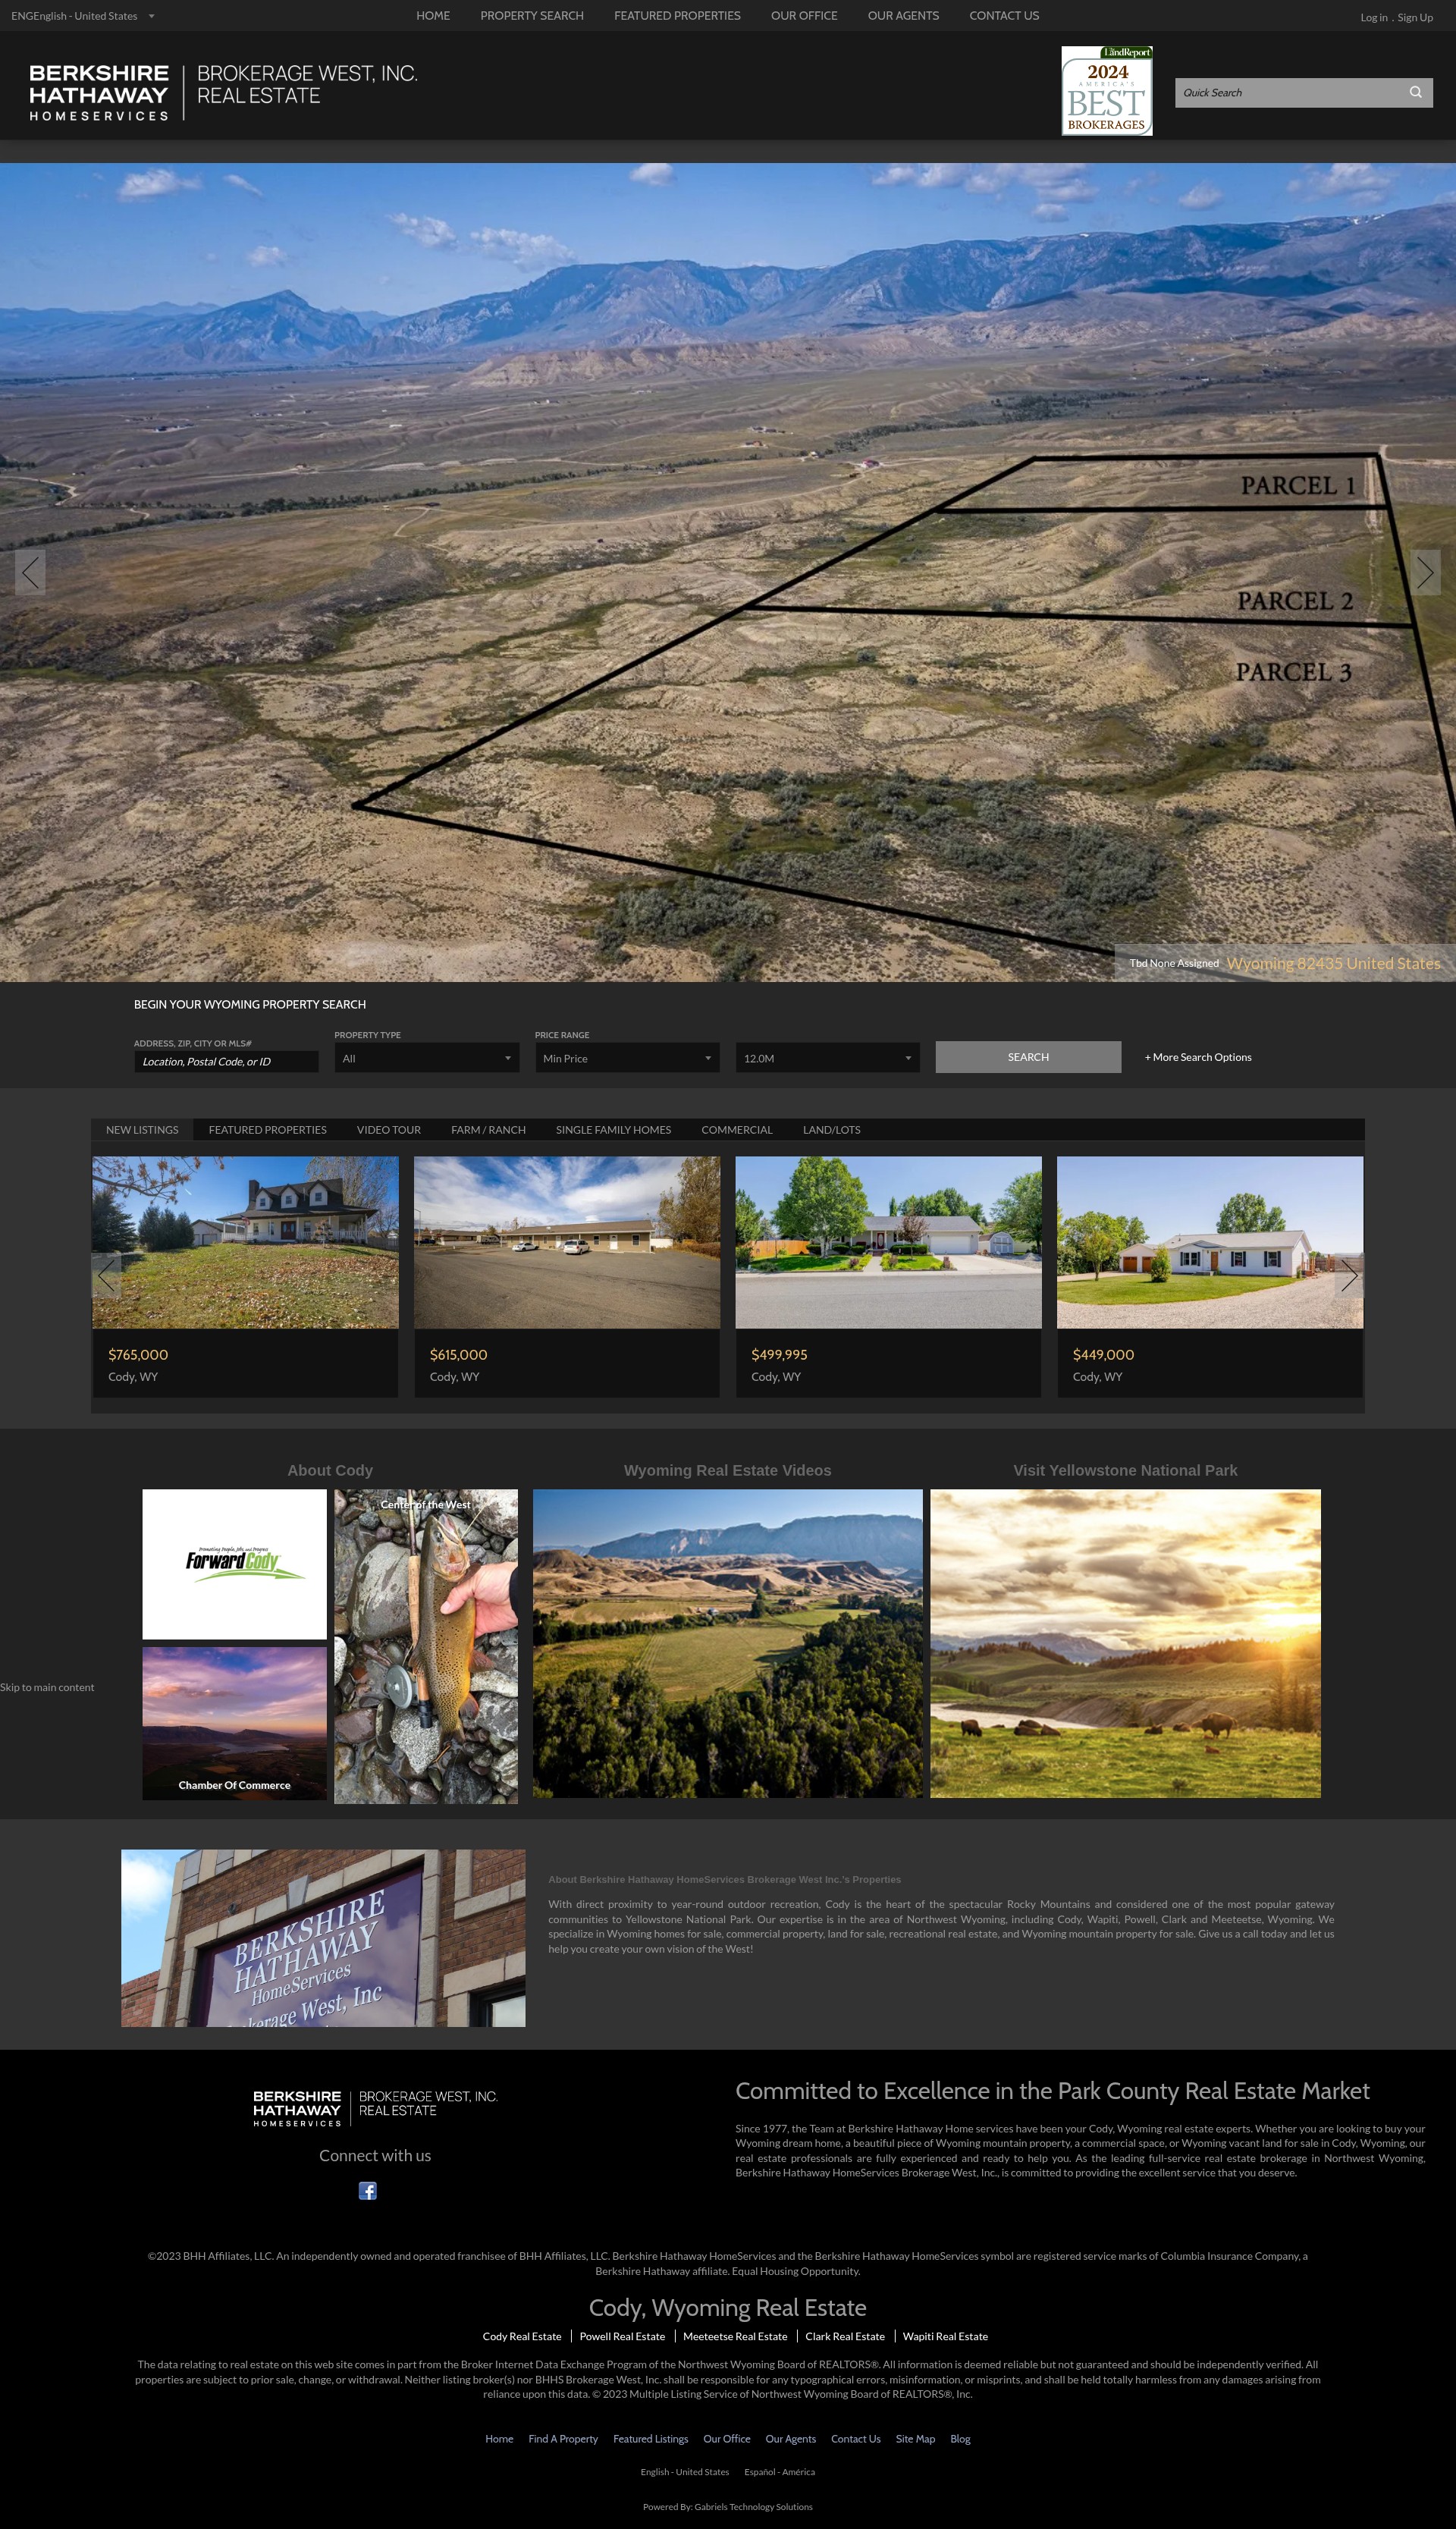Open the Meeteetse Real Estate link
Image resolution: width=1456 pixels, height=2529 pixels.
(735, 2336)
